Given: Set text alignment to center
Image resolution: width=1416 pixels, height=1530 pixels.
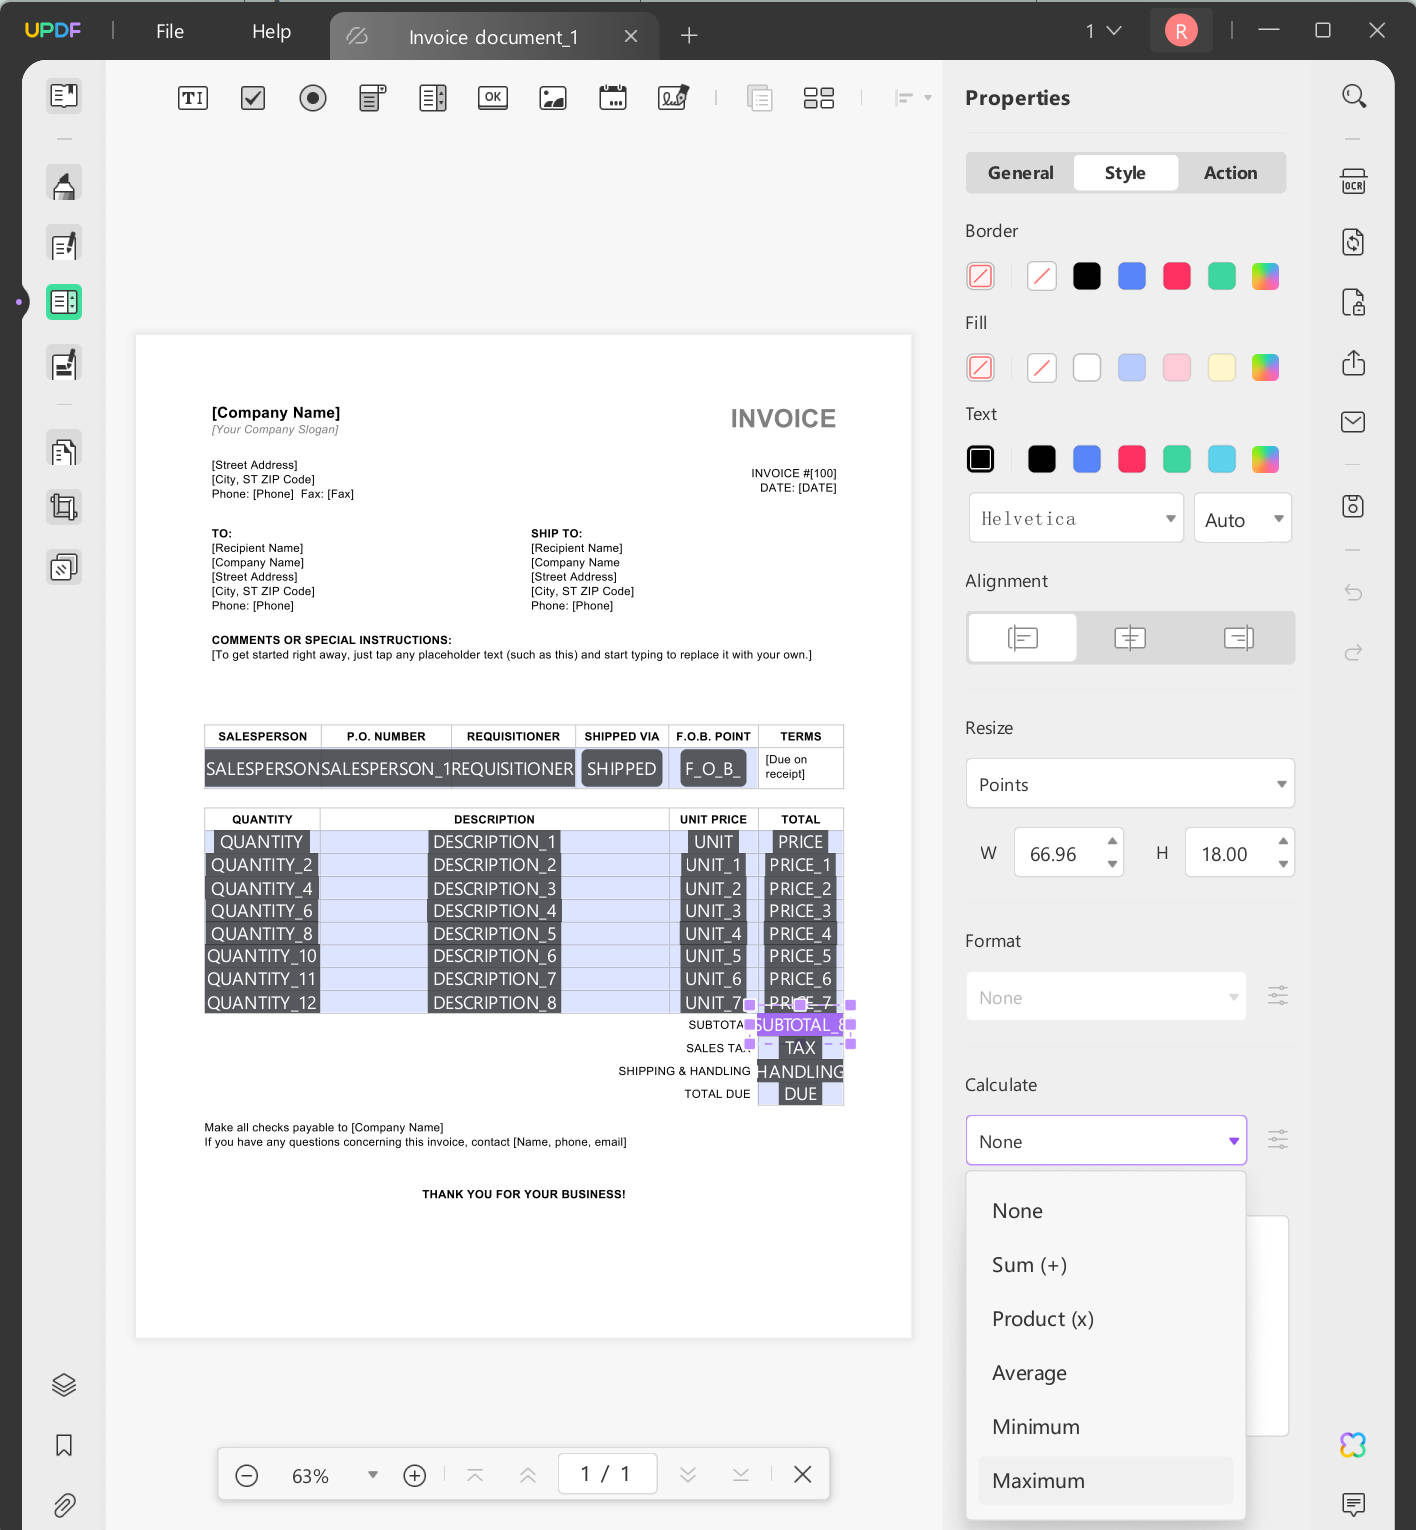Looking at the screenshot, I should tap(1130, 637).
